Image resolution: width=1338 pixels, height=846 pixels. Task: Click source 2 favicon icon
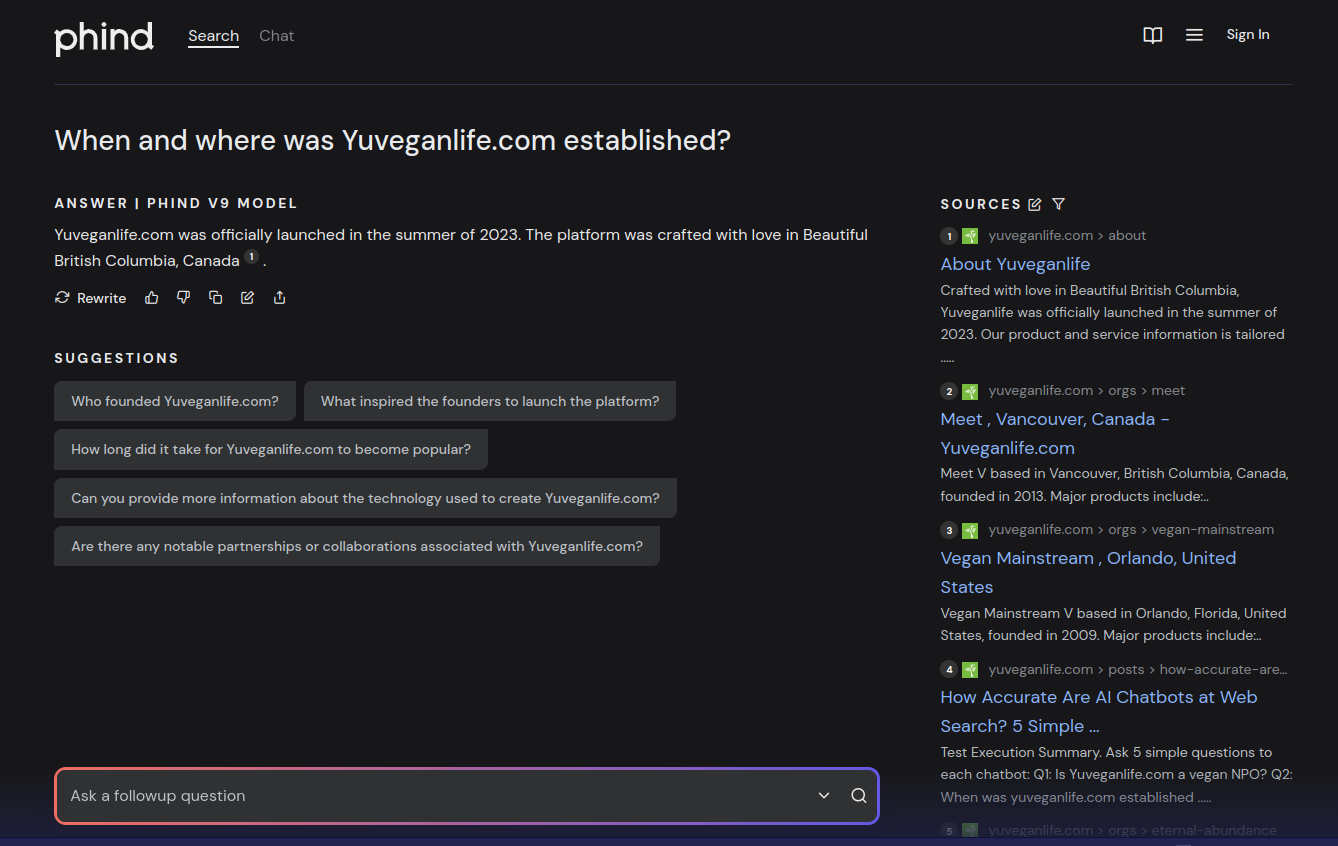click(970, 391)
